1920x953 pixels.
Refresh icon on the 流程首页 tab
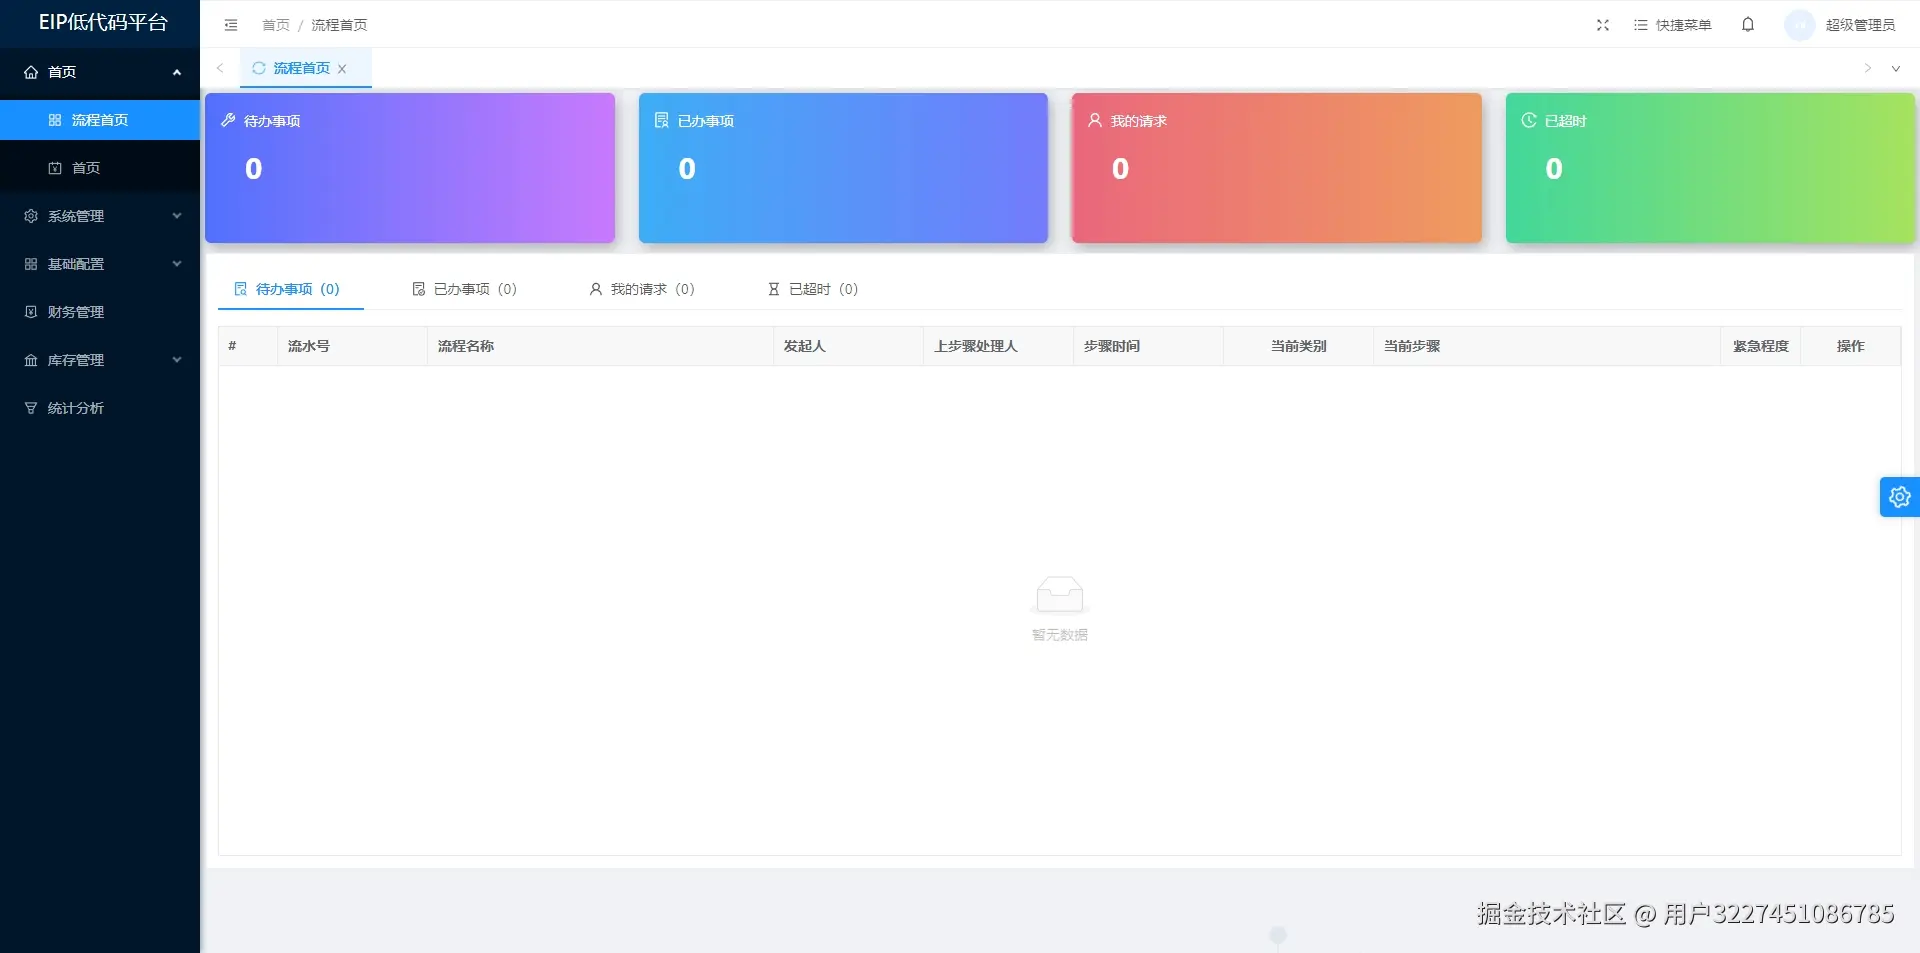(259, 68)
